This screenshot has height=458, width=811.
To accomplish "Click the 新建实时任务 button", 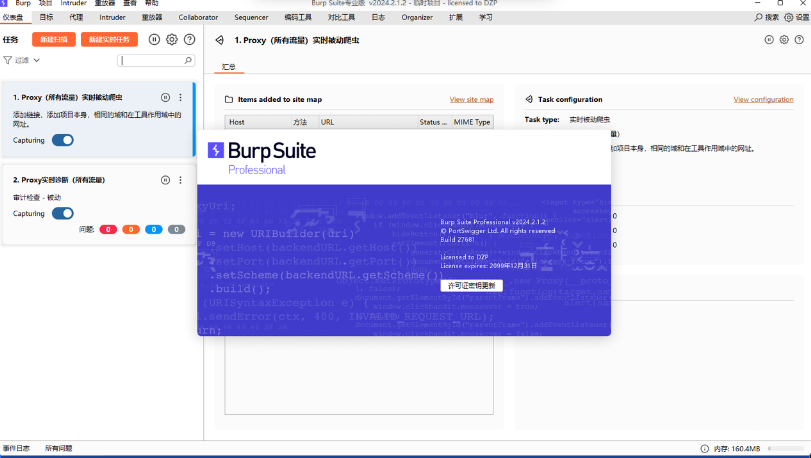I will coord(108,39).
